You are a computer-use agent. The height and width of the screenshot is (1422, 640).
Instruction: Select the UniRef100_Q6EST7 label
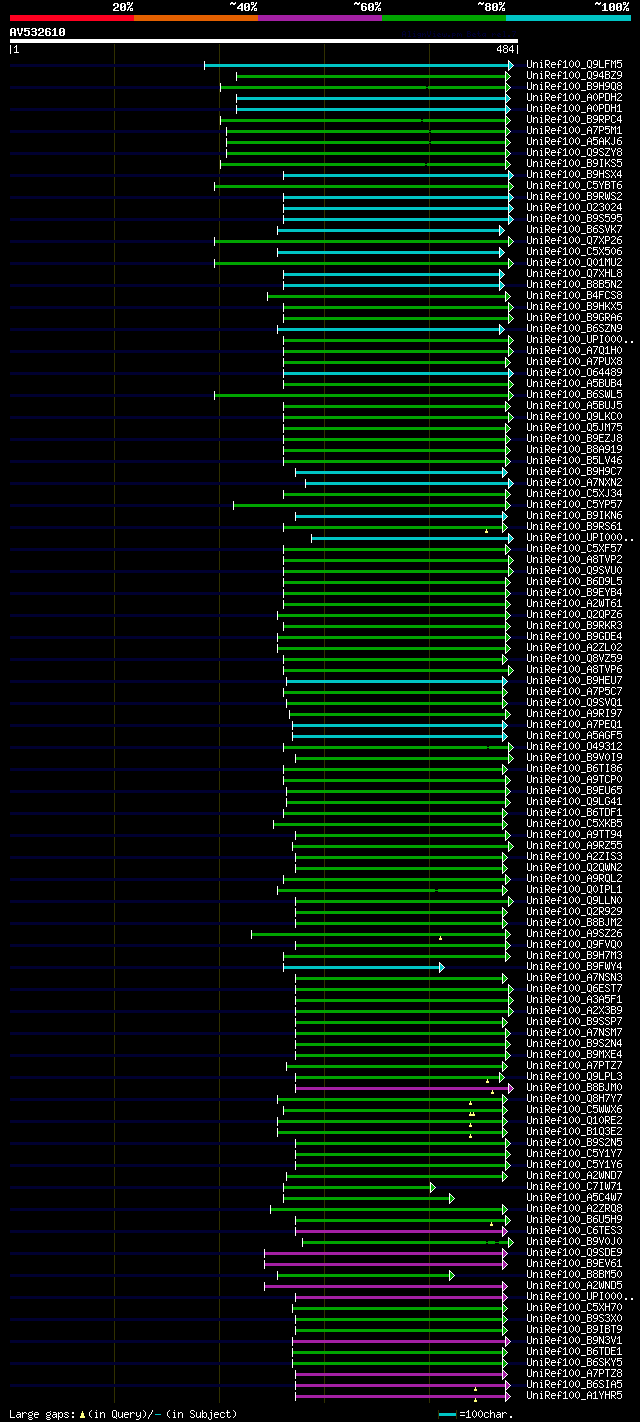point(574,989)
